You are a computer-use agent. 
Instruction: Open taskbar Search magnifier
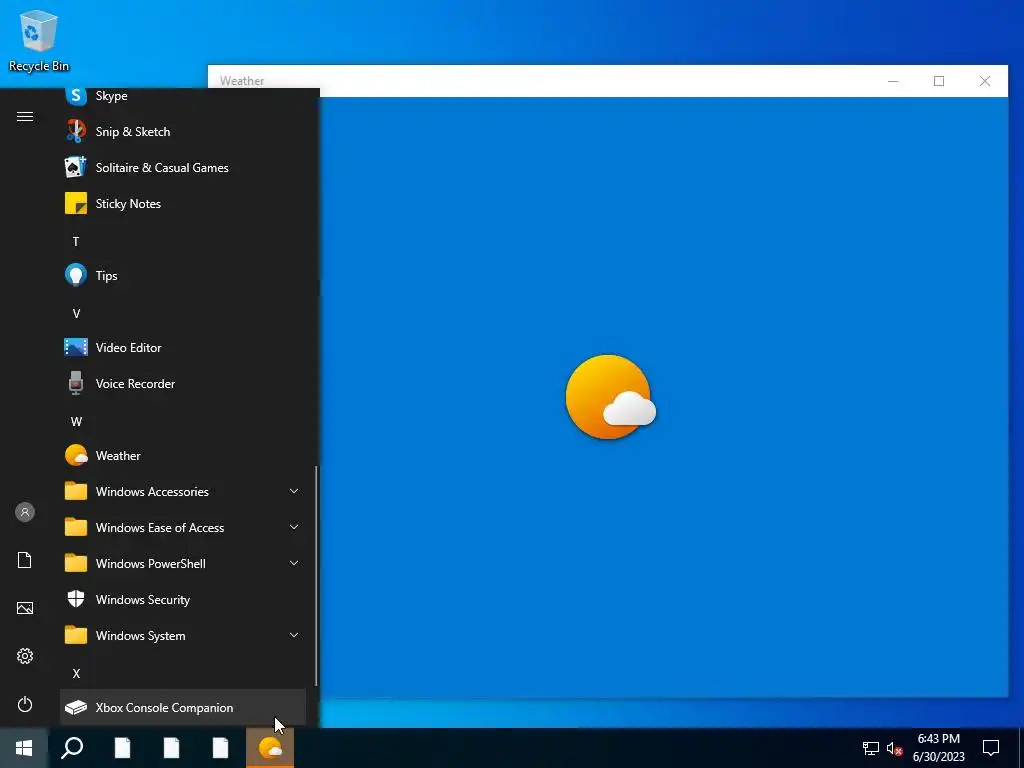[72, 748]
